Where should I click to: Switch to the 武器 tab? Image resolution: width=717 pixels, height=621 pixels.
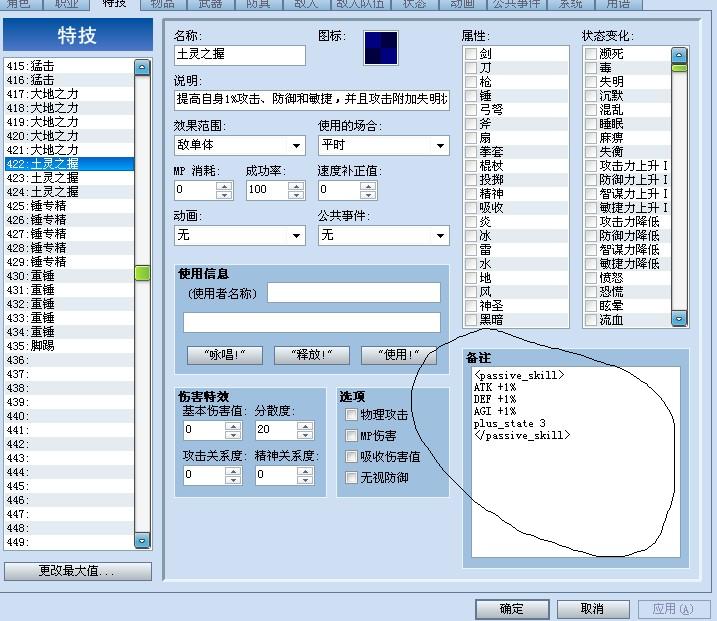[211, 4]
